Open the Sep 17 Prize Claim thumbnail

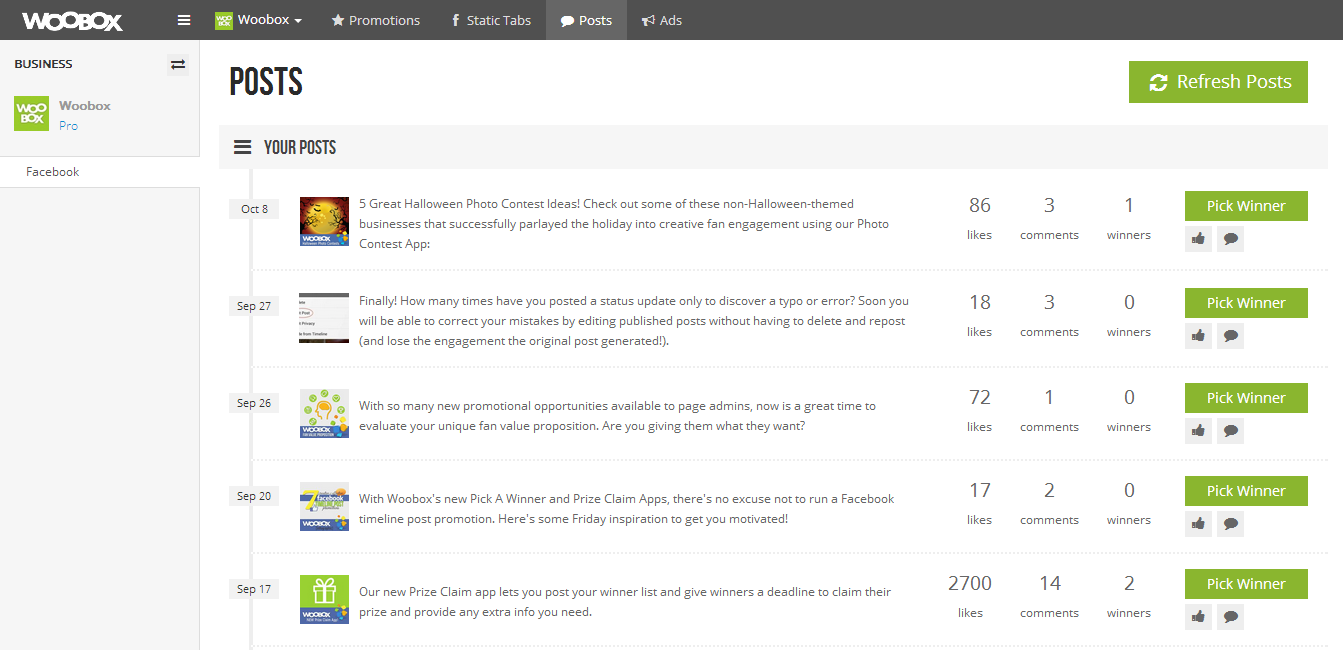point(324,599)
